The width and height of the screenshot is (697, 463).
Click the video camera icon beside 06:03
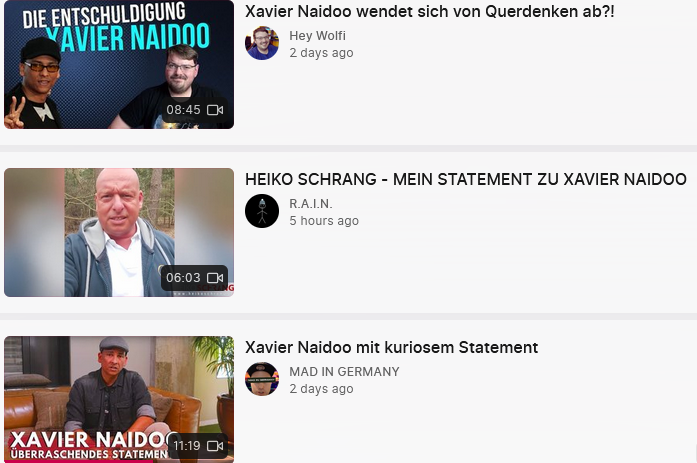click(215, 278)
